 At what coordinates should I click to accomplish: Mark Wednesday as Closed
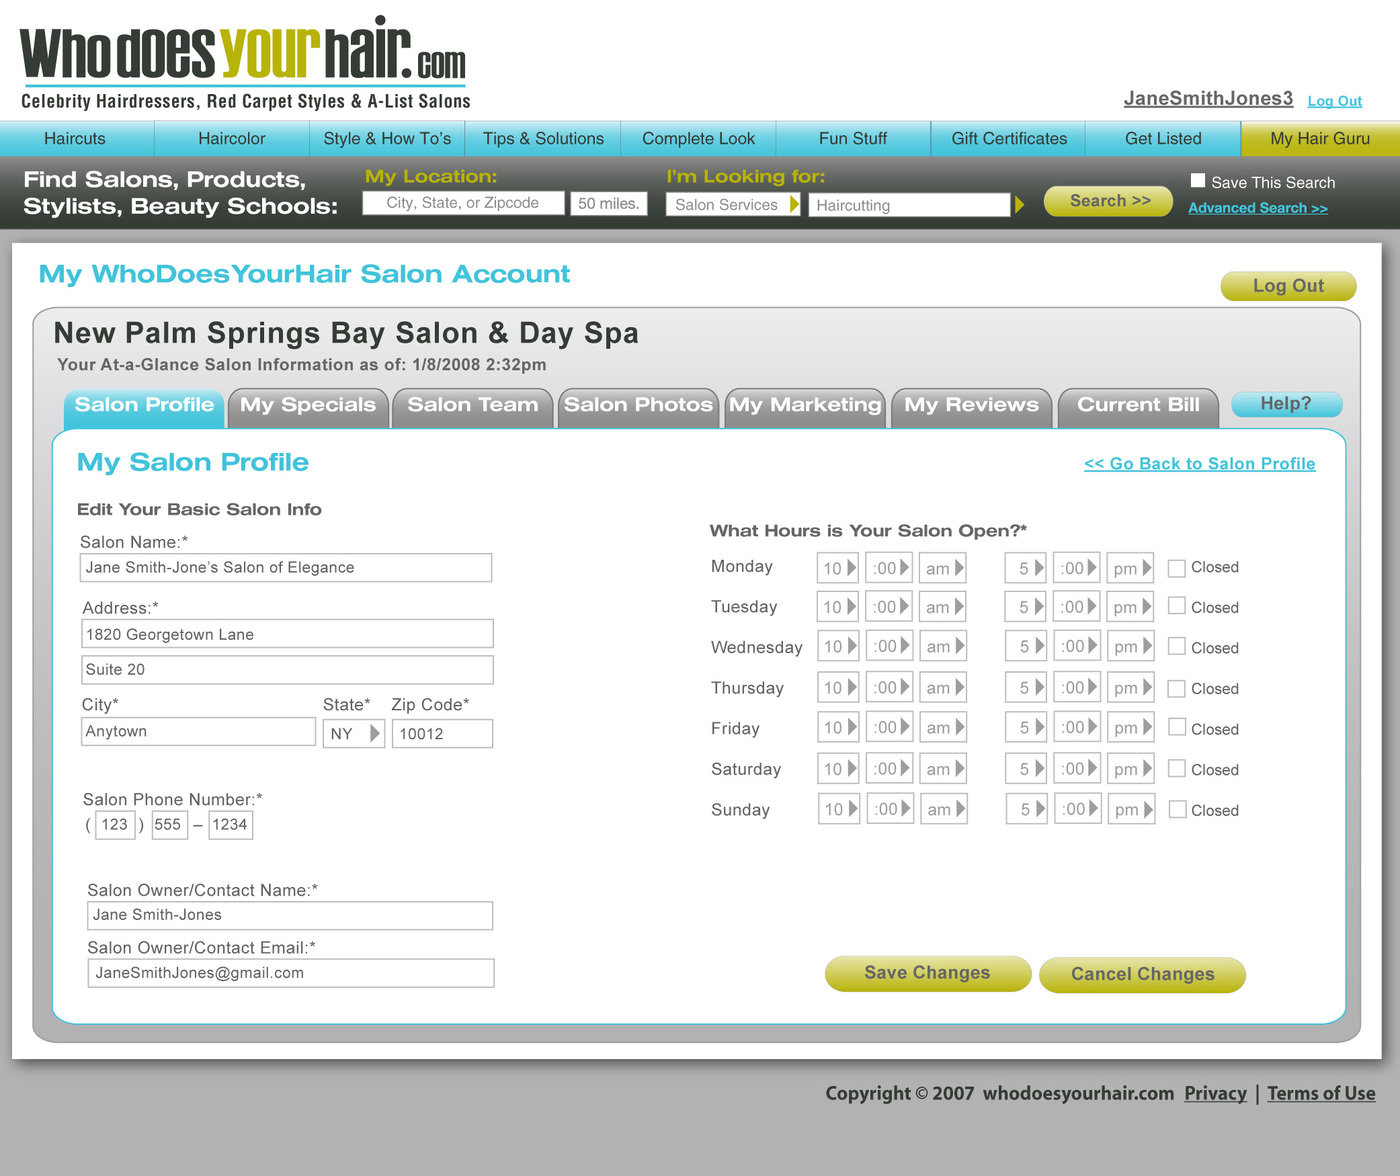(1177, 646)
